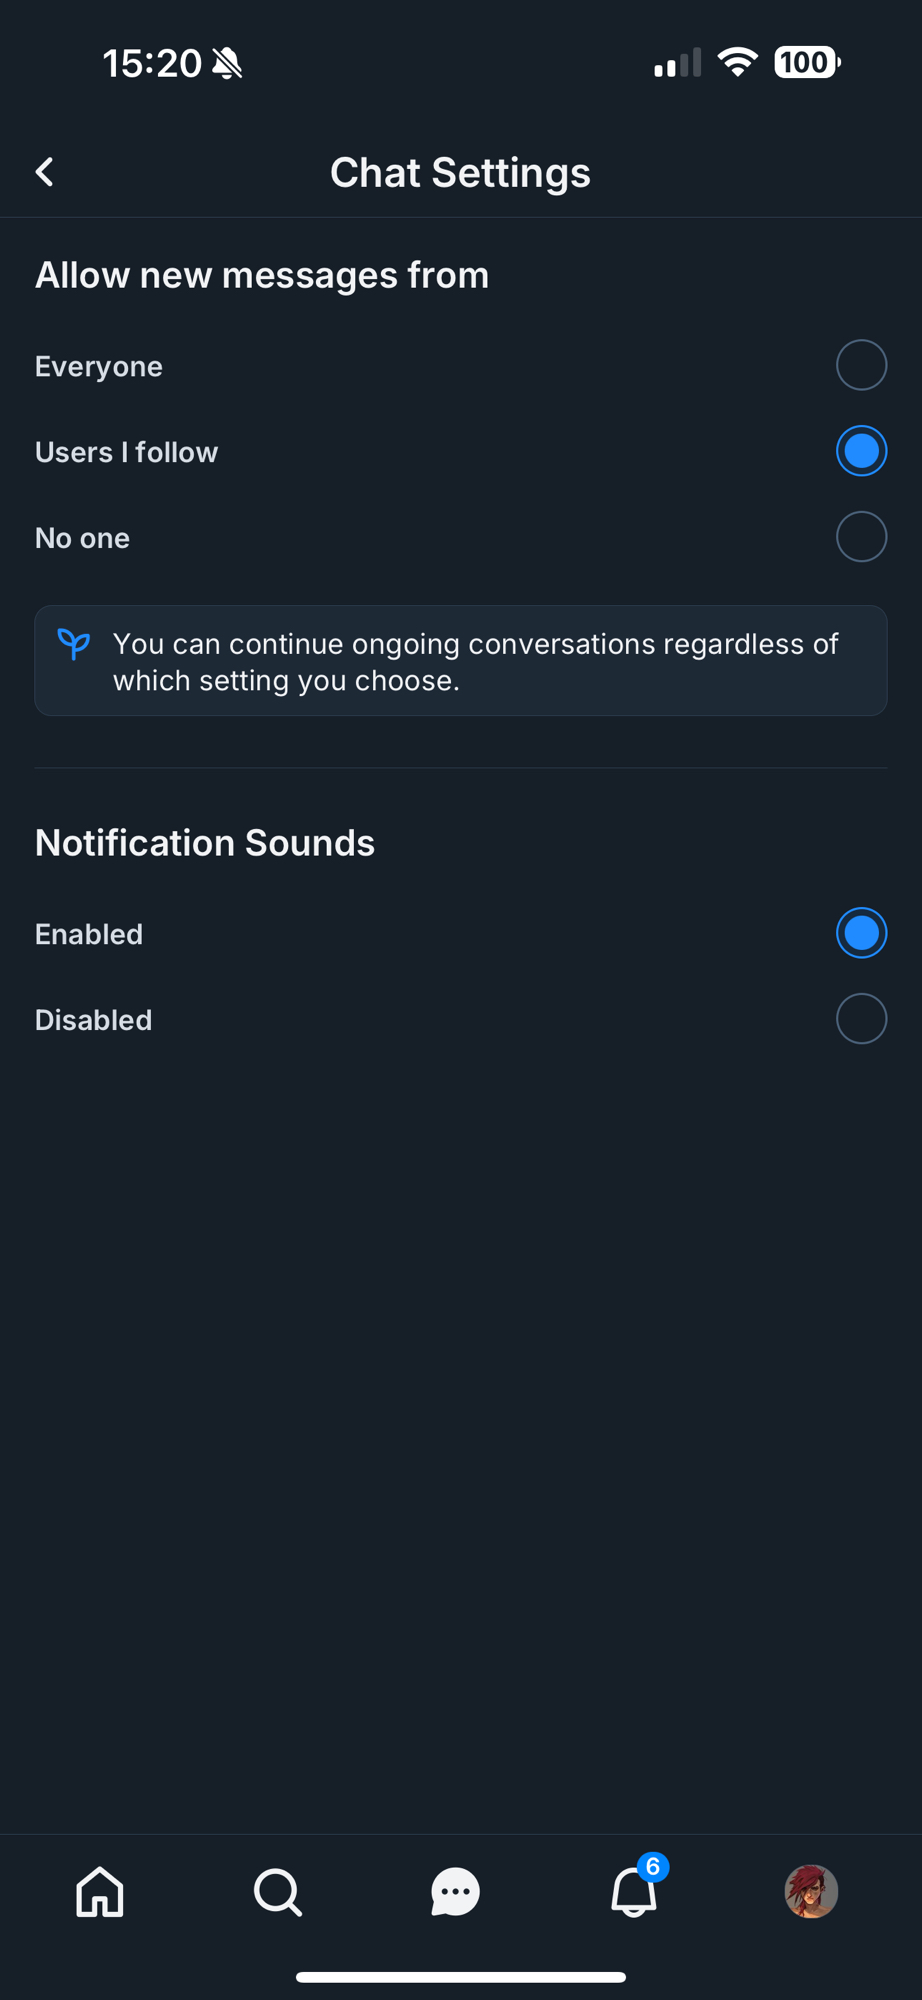This screenshot has width=922, height=2000.
Task: Open the Home tab icon
Action: [100, 1892]
